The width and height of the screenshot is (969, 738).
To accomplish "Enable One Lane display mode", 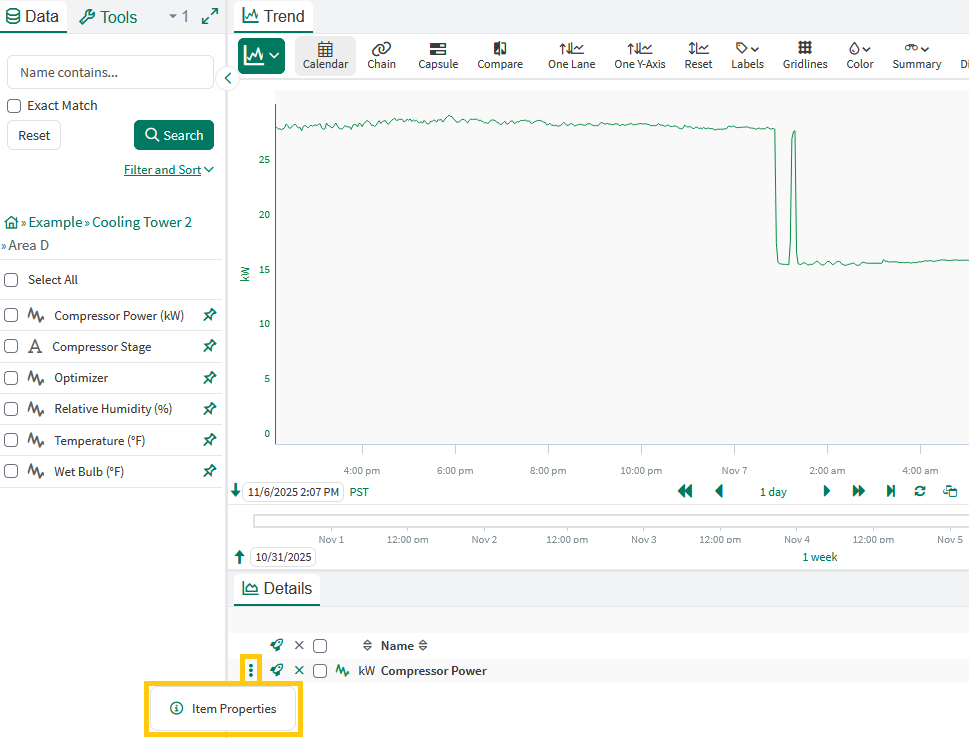I will click(x=571, y=55).
